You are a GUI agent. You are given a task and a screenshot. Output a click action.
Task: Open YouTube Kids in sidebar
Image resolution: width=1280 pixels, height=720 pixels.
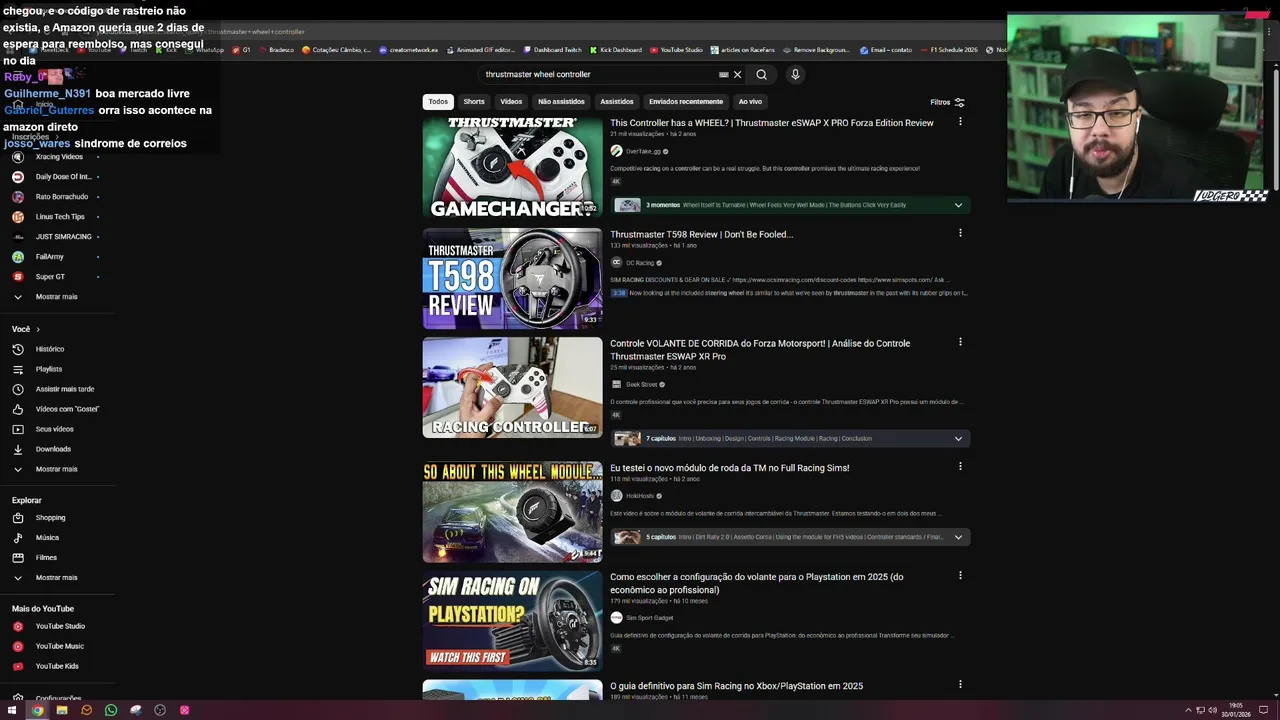pos(56,666)
